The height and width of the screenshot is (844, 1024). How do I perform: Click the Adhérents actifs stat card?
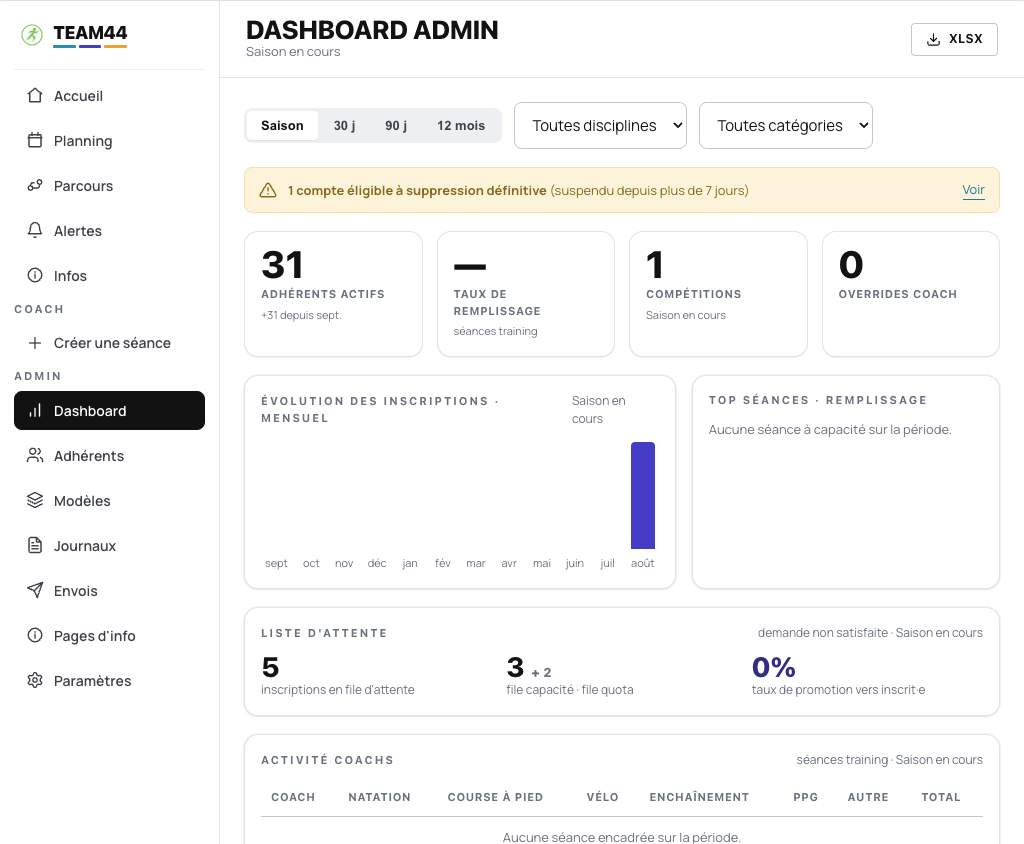click(x=333, y=294)
